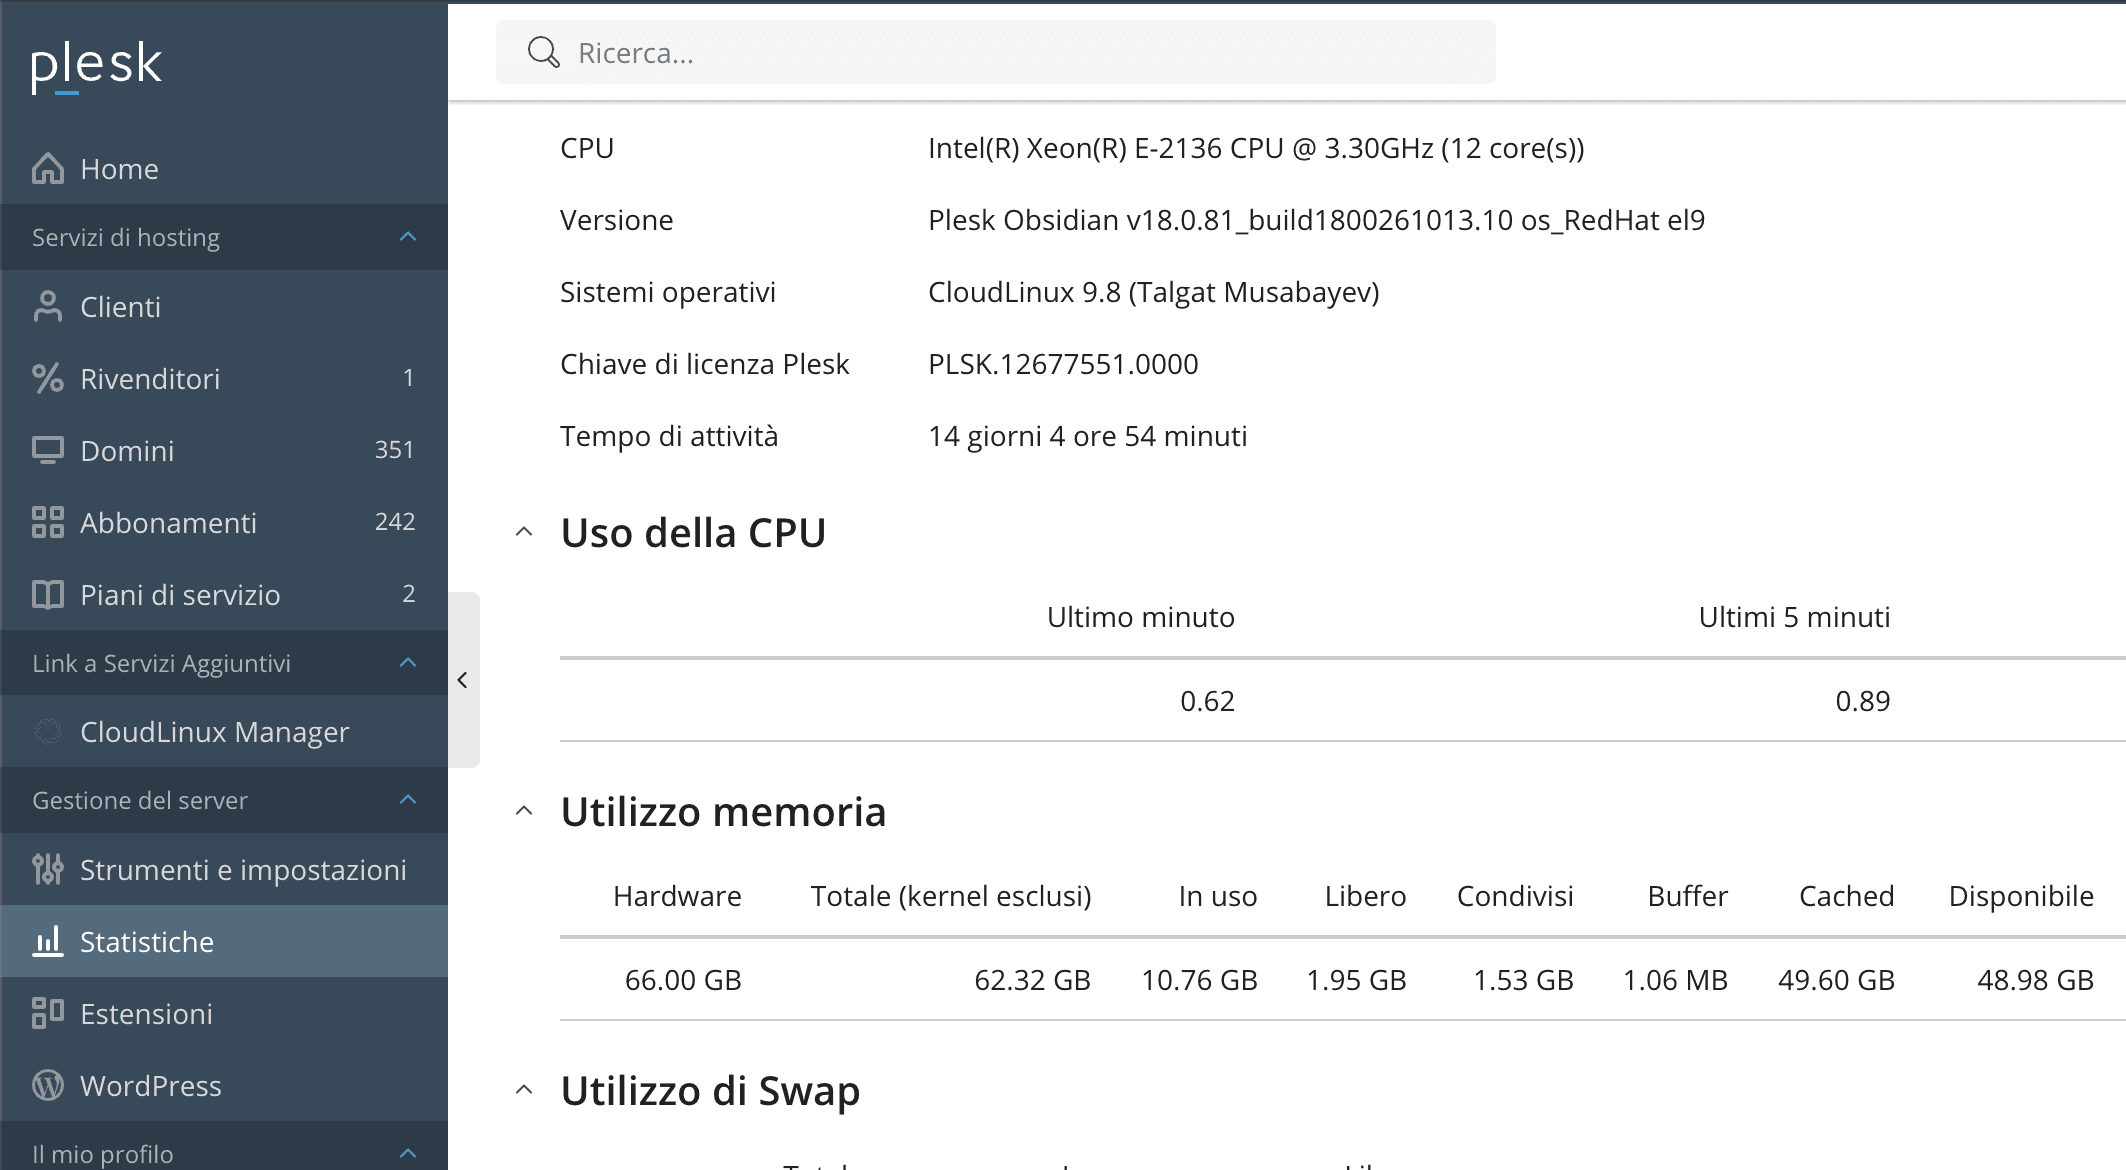This screenshot has height=1170, width=2126.
Task: Click the Statistiche bar chart icon
Action: click(x=48, y=942)
